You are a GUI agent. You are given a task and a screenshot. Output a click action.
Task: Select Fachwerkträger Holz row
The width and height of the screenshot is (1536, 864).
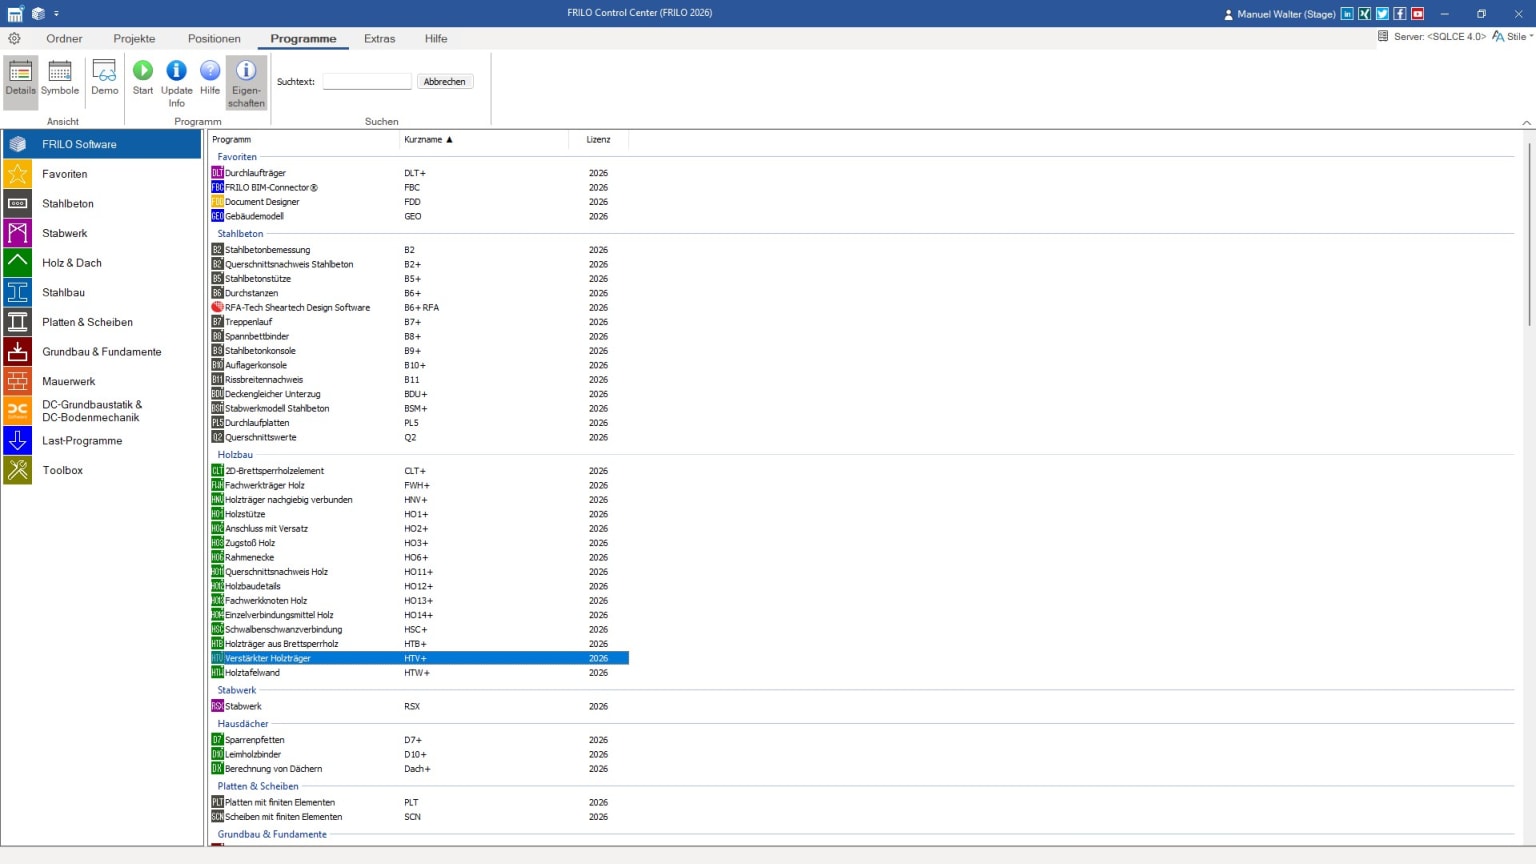(x=419, y=485)
